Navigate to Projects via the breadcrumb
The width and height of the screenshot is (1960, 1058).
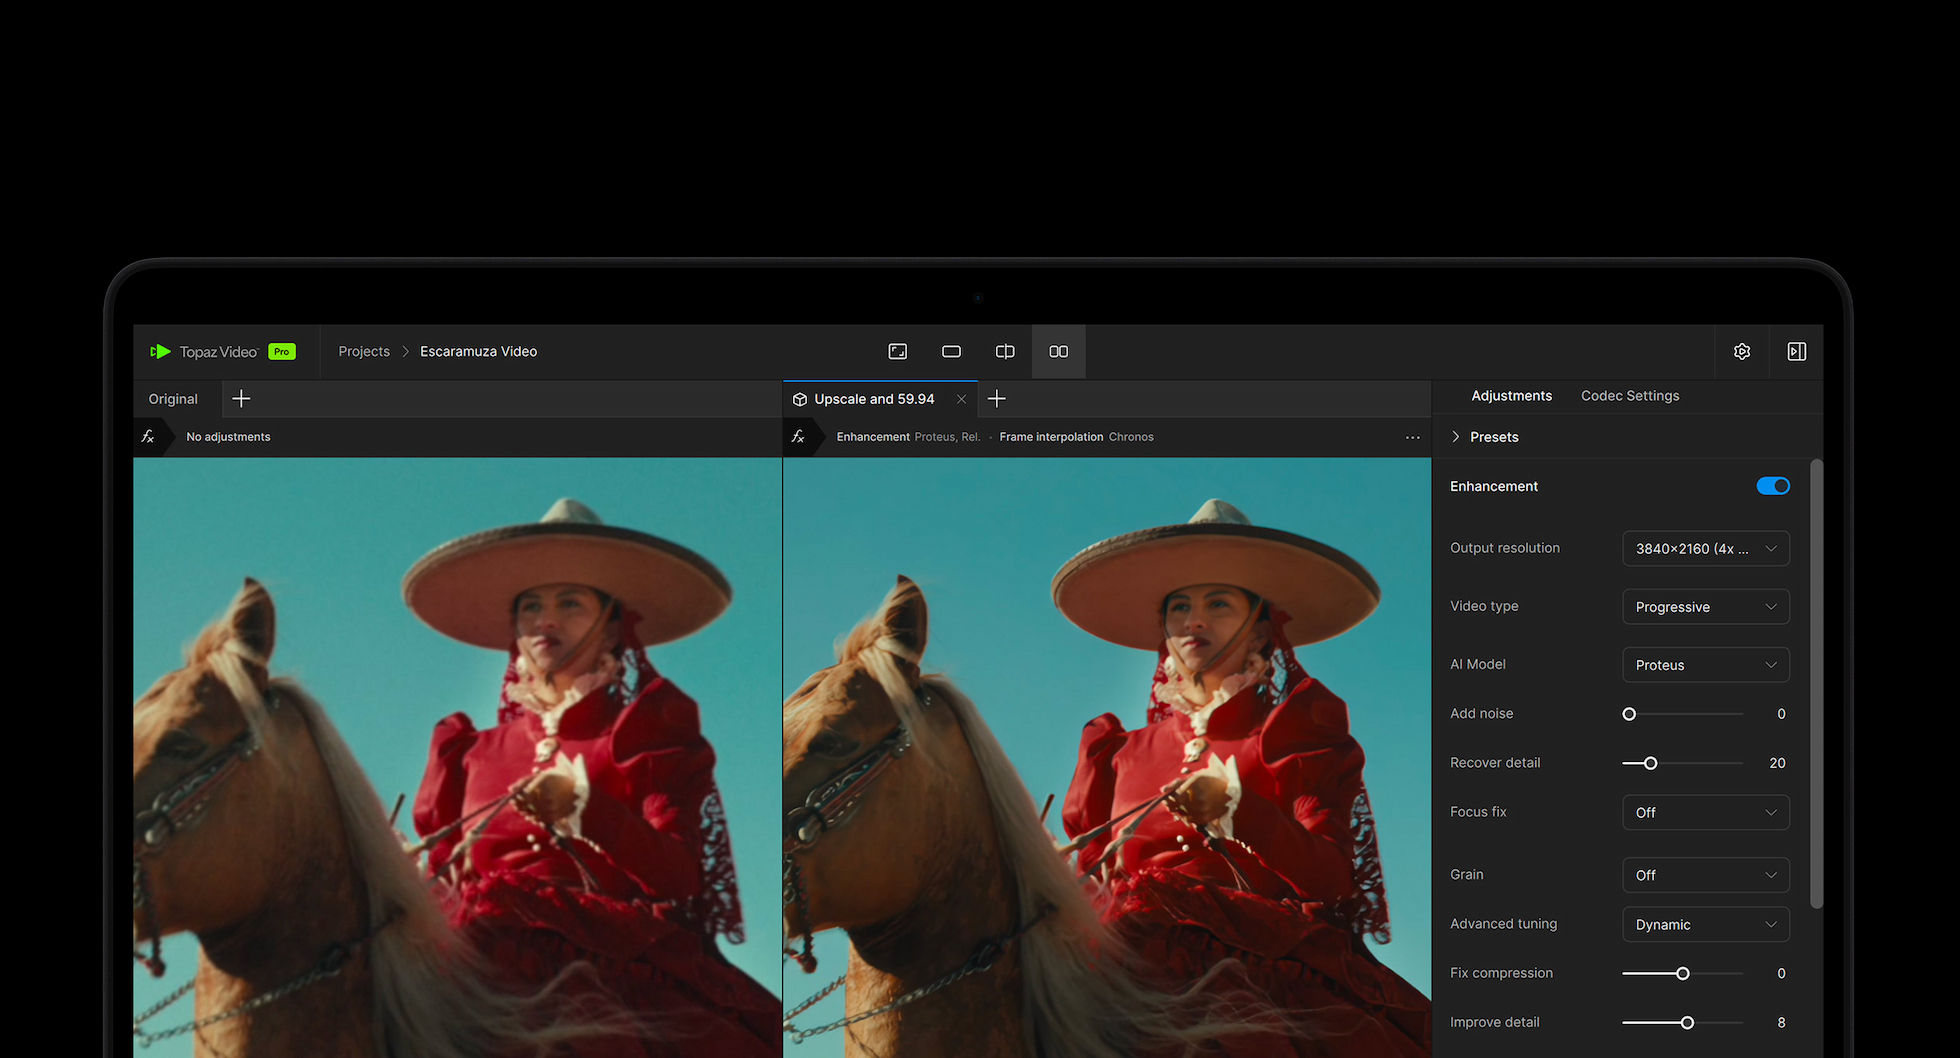click(x=363, y=351)
